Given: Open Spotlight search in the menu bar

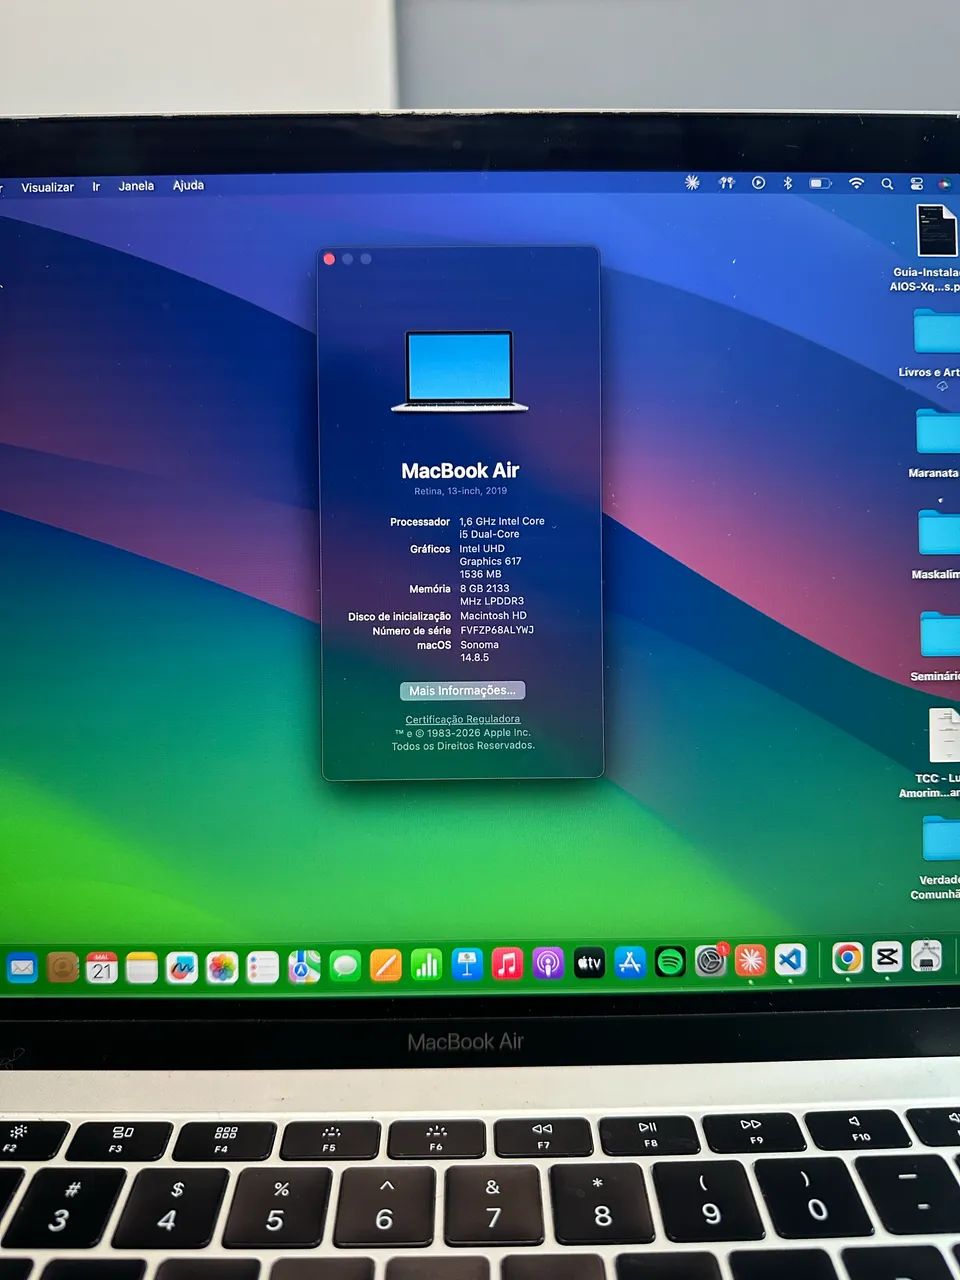Looking at the screenshot, I should 887,184.
